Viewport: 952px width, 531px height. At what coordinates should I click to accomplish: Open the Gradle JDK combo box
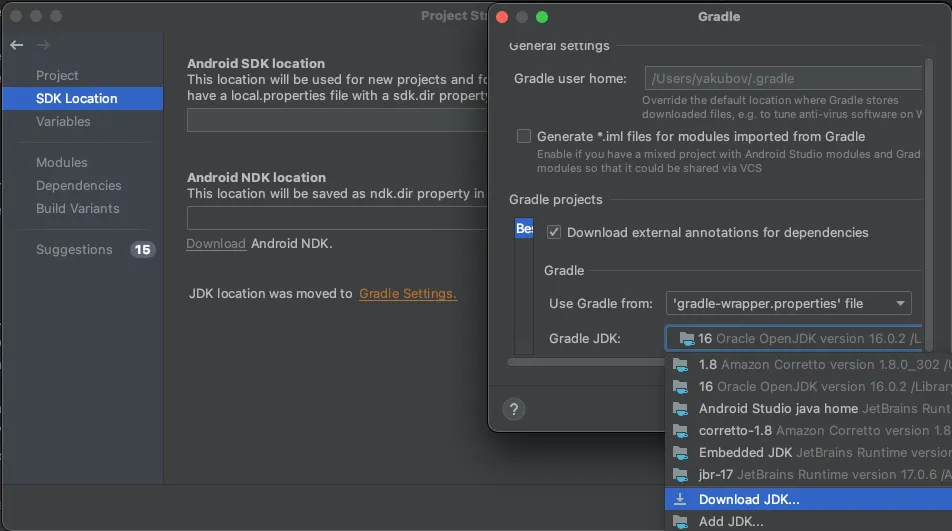[794, 339]
